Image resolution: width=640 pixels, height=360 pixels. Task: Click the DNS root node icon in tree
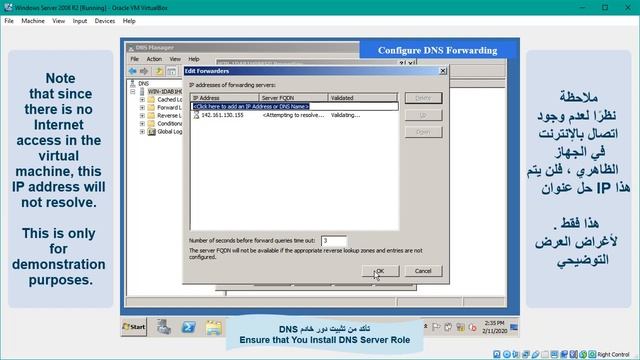click(132, 83)
